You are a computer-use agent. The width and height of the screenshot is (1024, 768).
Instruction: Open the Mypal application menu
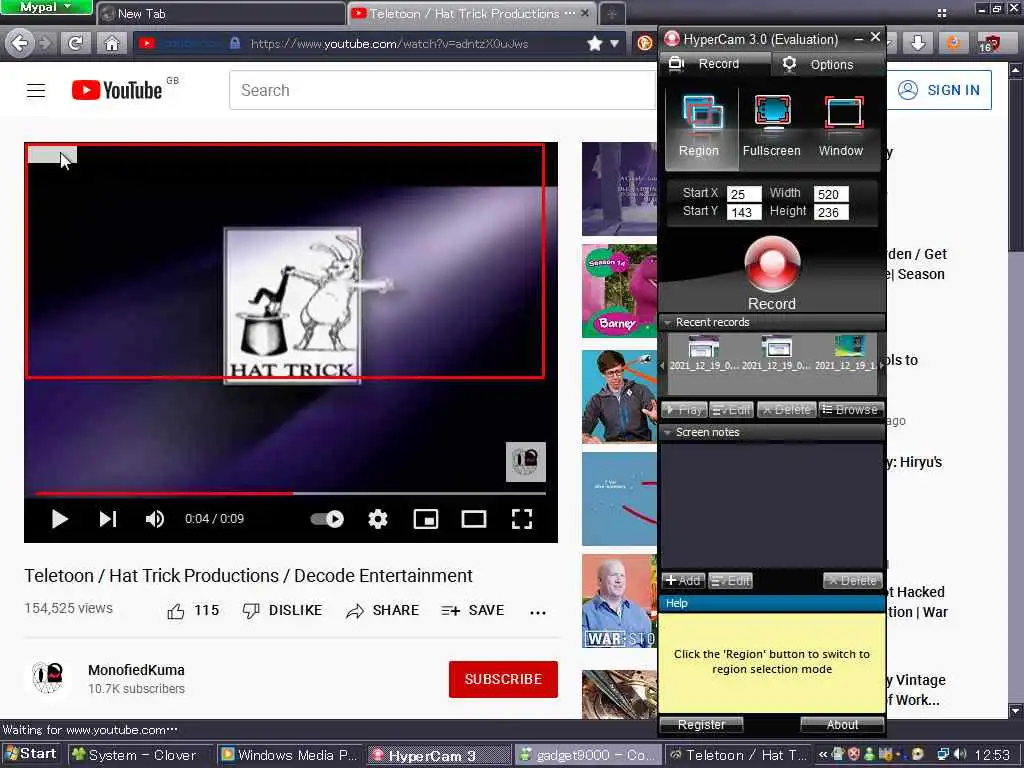(46, 7)
